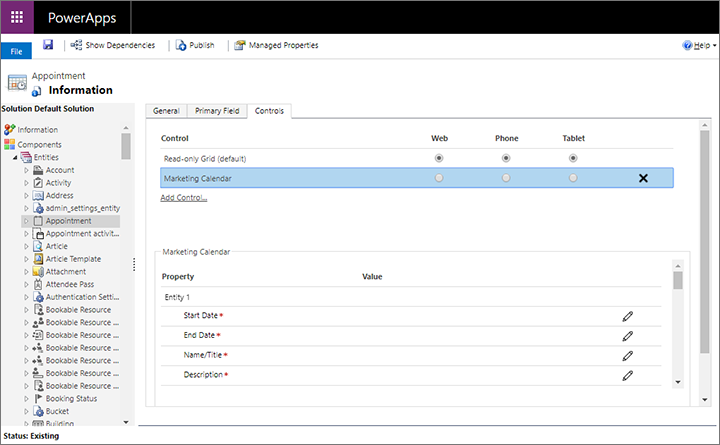Click the Address entity icon
The width and height of the screenshot is (720, 445).
(x=39, y=196)
